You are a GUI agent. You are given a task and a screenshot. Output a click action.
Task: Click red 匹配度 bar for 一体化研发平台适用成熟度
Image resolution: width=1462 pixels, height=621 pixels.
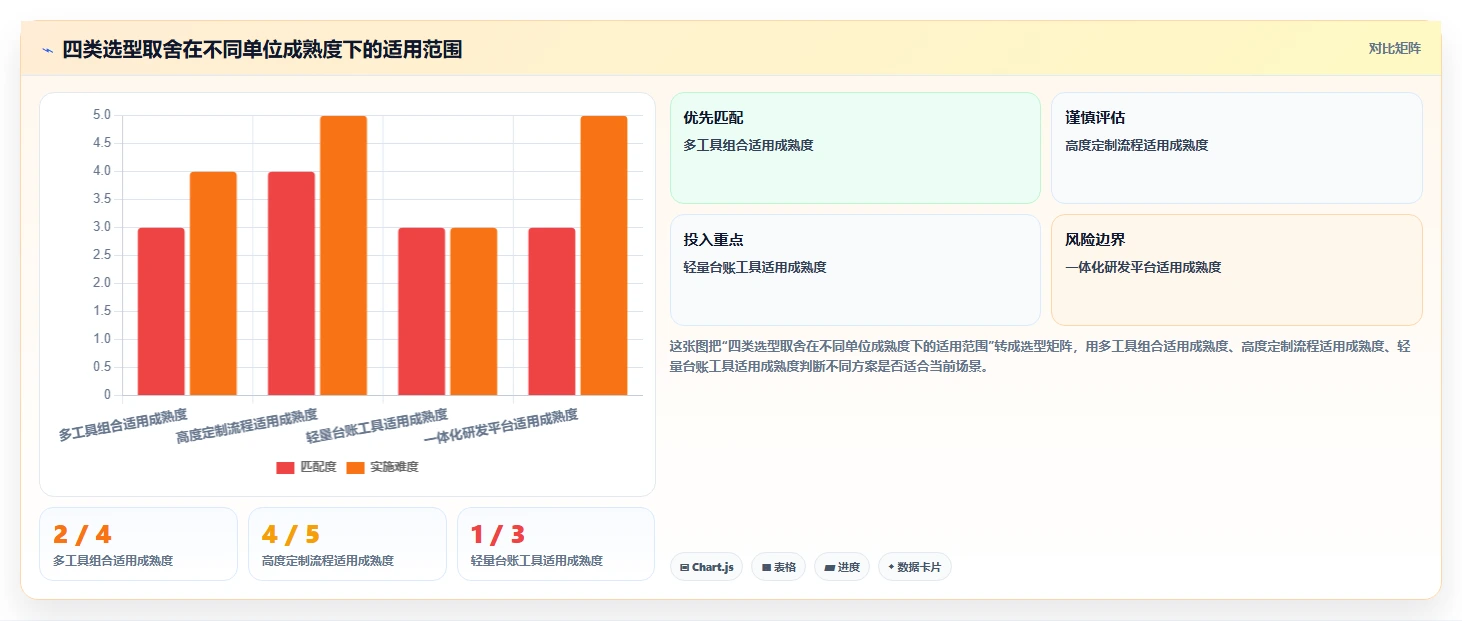[x=551, y=311]
